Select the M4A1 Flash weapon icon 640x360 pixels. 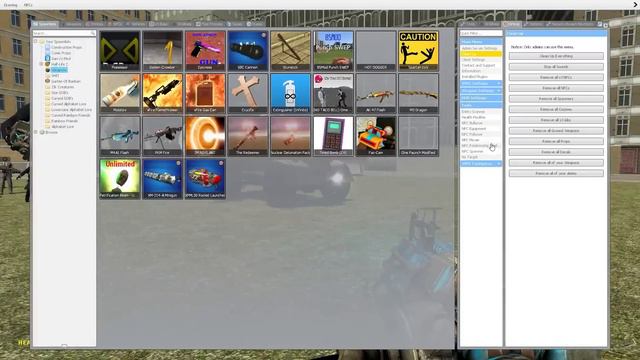(x=120, y=136)
